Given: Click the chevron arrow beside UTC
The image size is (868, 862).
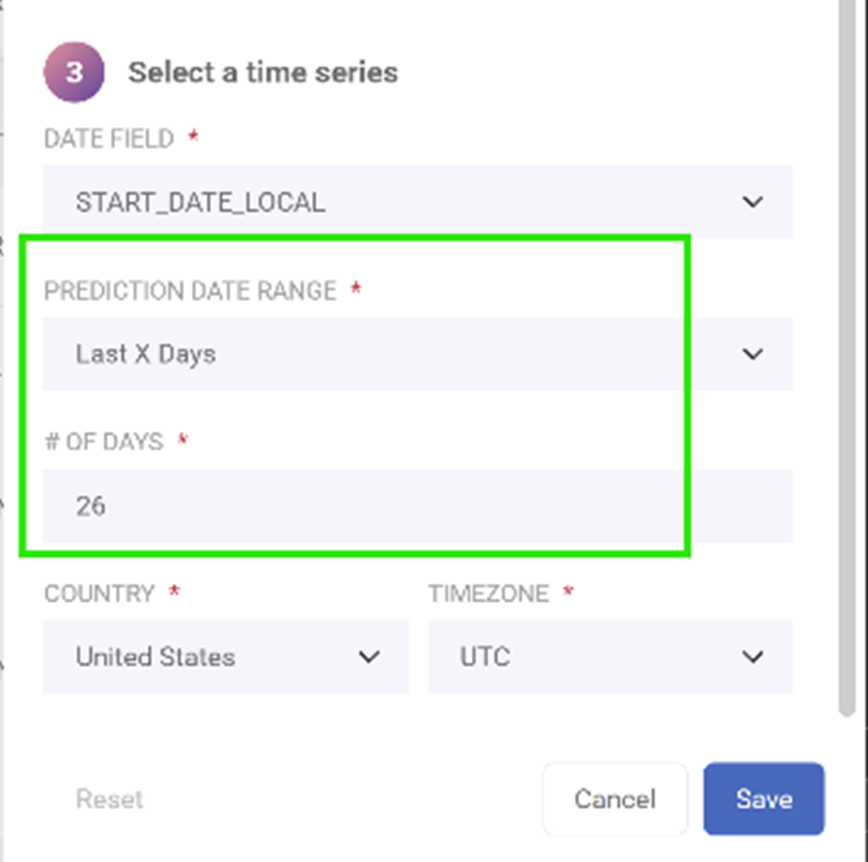Looking at the screenshot, I should pos(753,657).
